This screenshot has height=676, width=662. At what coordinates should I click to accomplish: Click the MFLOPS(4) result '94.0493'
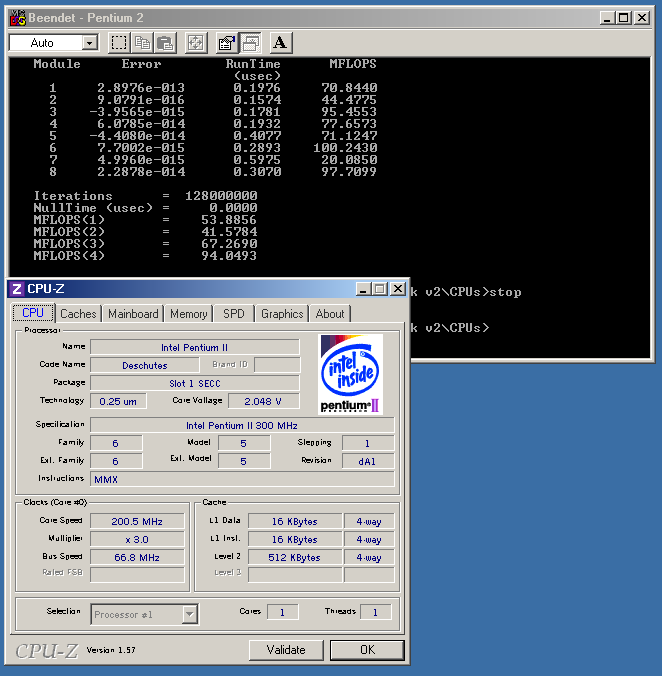point(229,256)
